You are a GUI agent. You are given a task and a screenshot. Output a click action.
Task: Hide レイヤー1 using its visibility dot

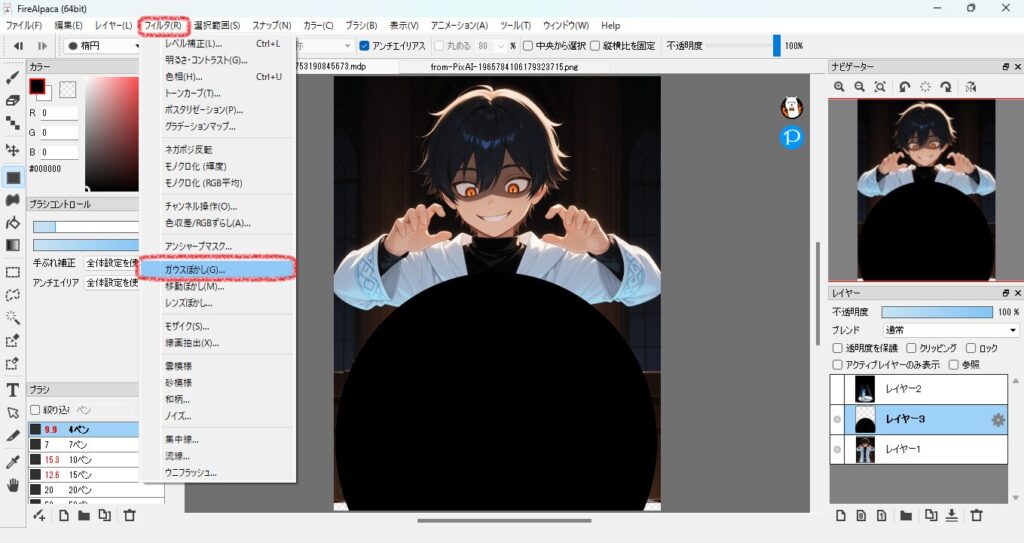(838, 450)
